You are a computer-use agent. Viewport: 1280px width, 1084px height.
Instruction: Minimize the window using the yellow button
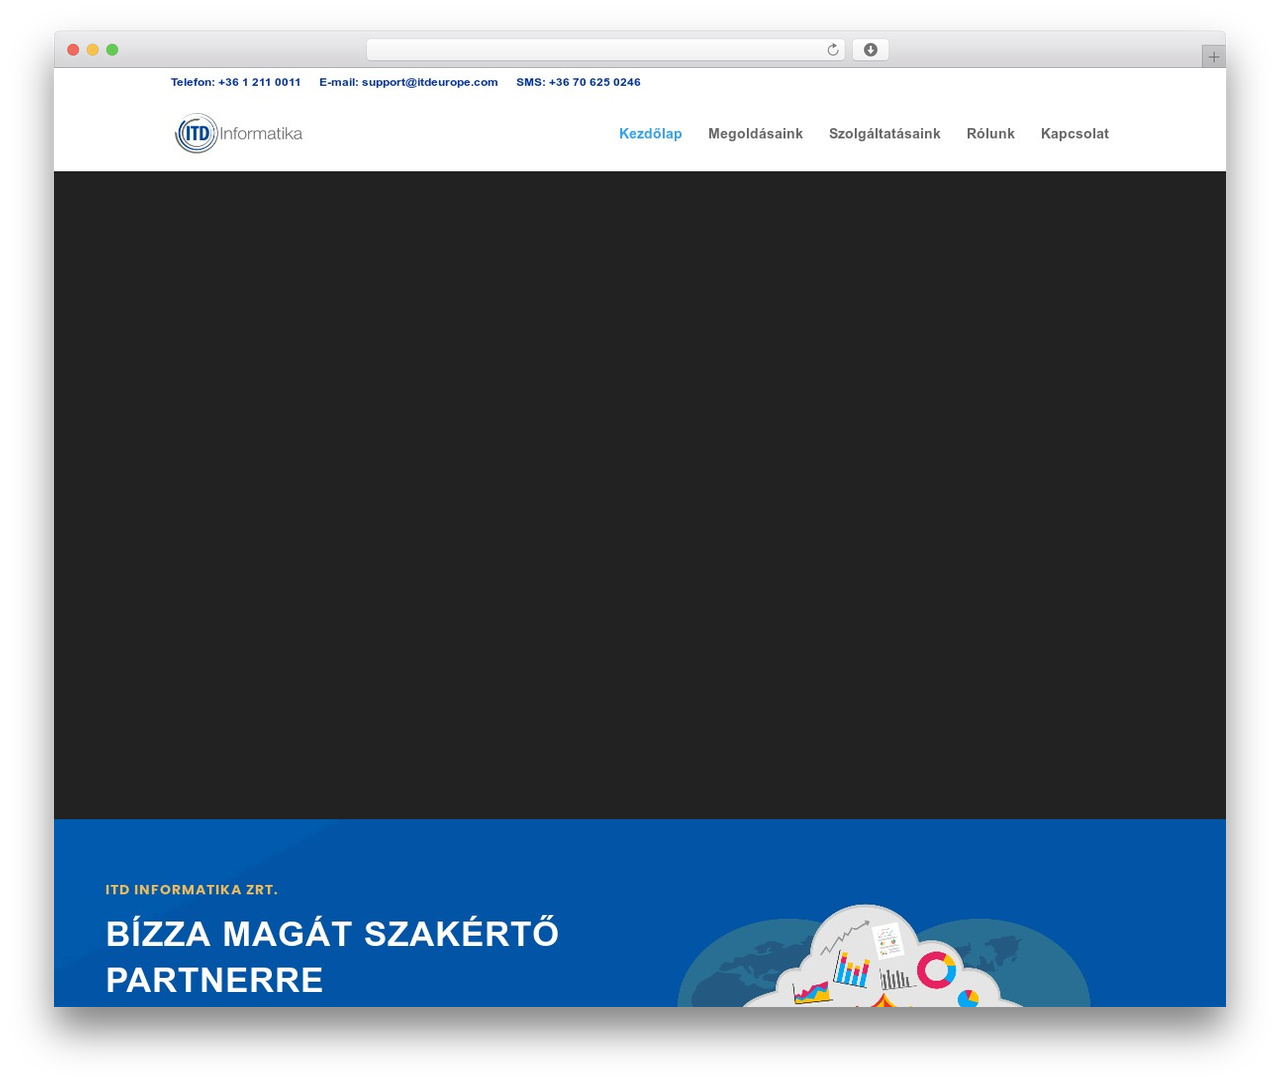[93, 50]
